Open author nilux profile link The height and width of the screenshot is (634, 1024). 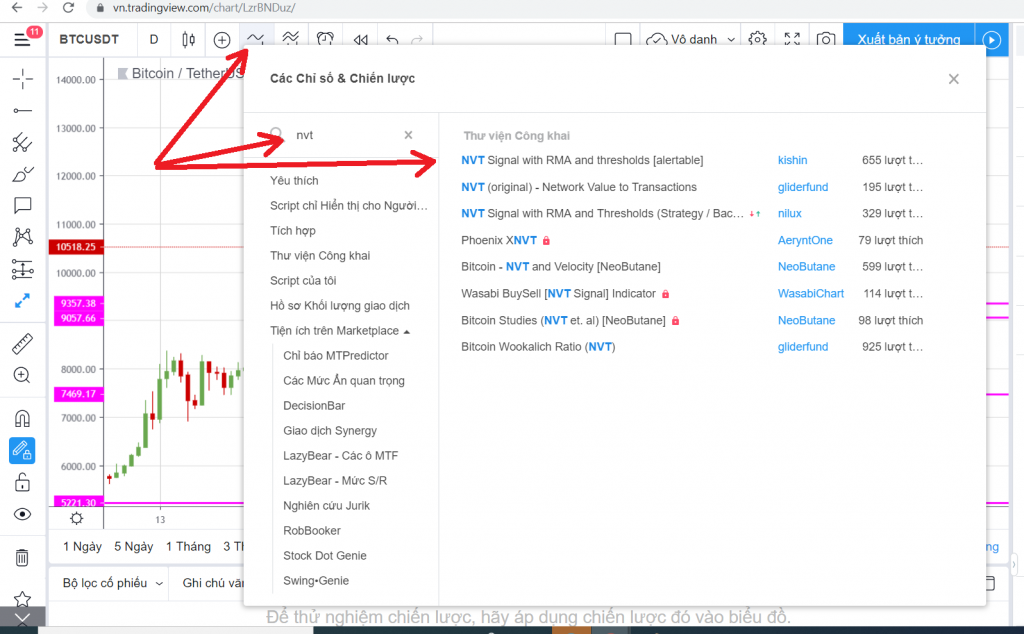pyautogui.click(x=790, y=214)
